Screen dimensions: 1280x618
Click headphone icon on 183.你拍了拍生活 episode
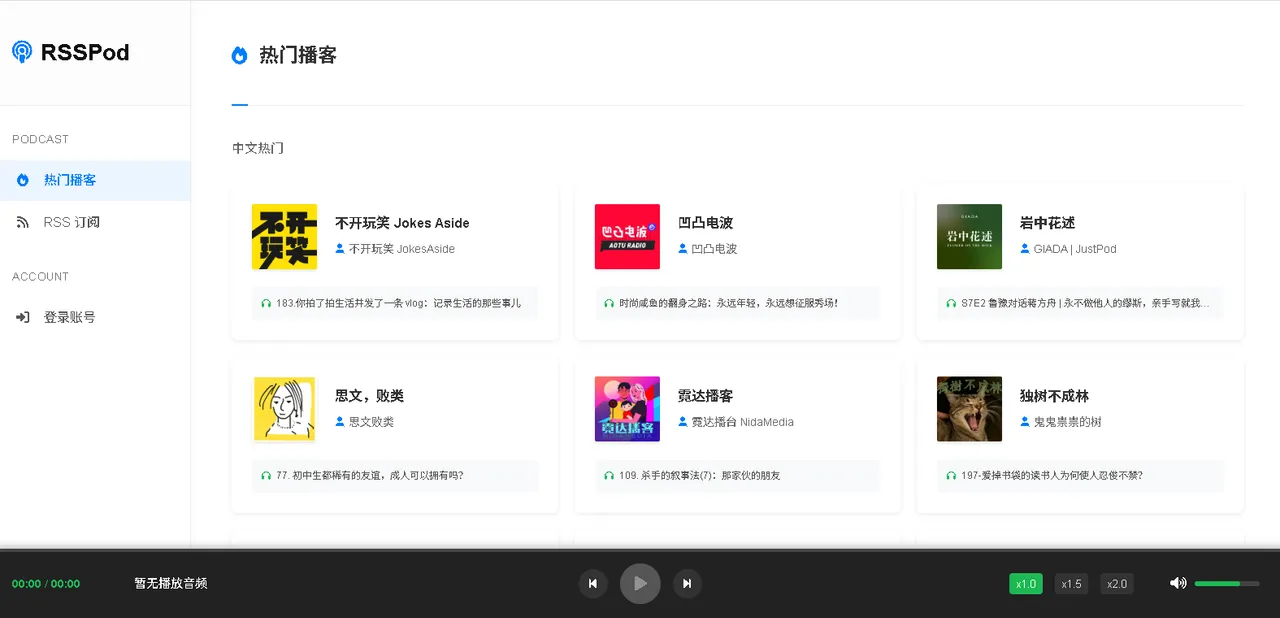(266, 303)
